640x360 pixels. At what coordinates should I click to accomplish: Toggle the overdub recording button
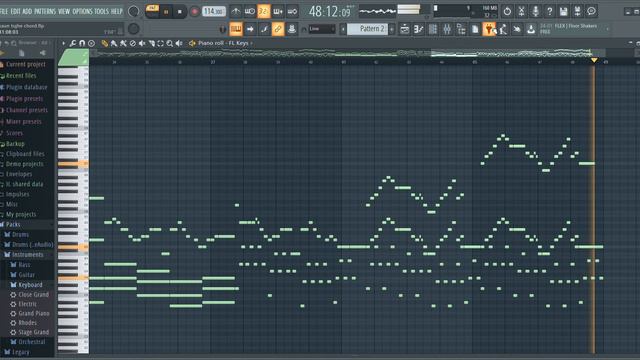tap(278, 11)
